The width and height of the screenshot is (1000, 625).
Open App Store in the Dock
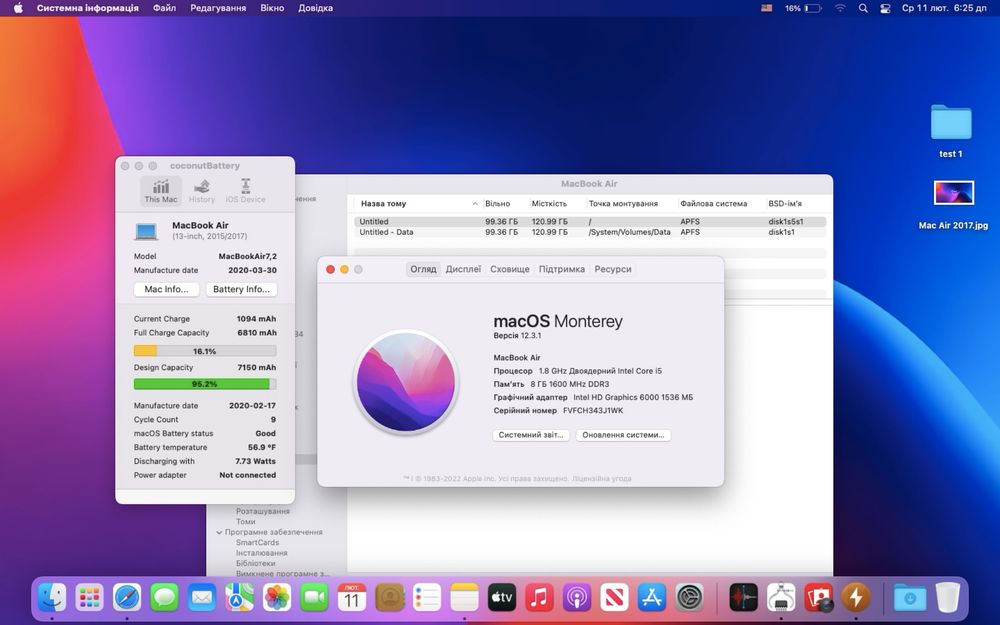[x=652, y=598]
